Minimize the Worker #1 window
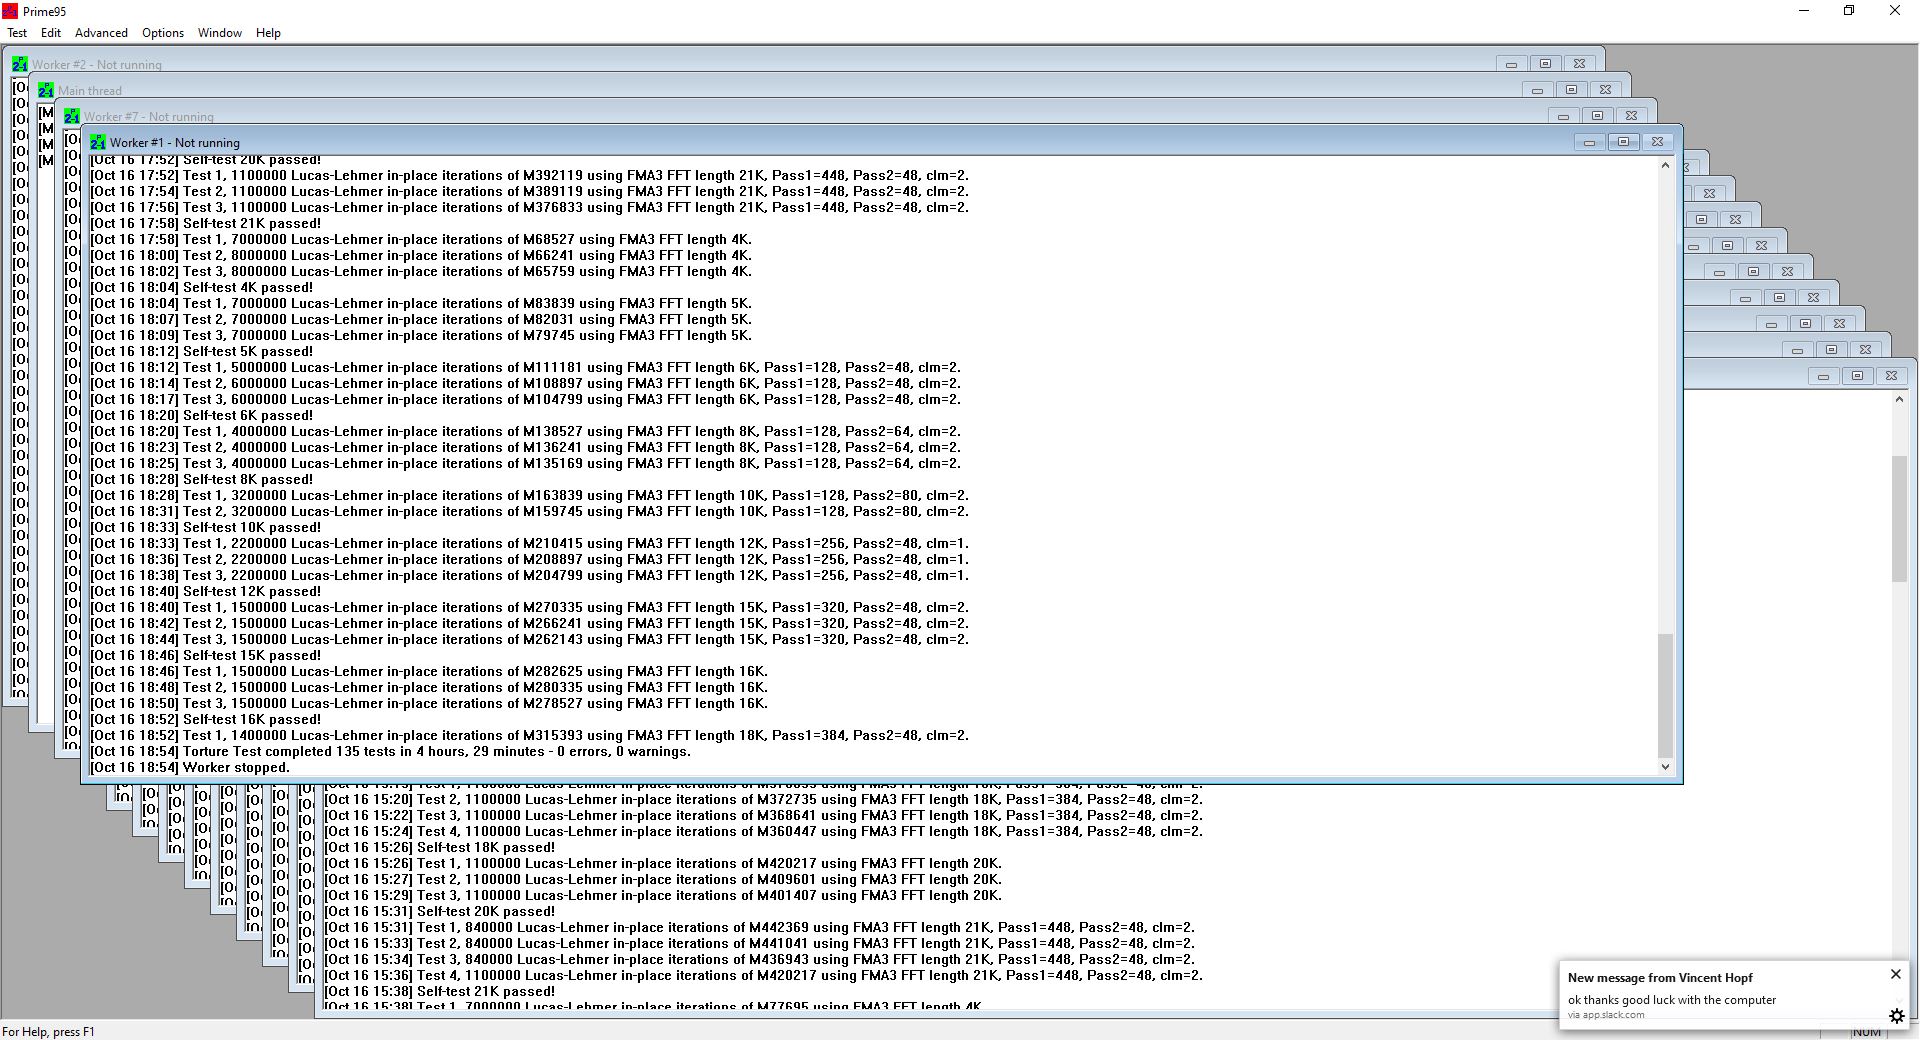This screenshot has height=1040, width=1920. coord(1589,142)
